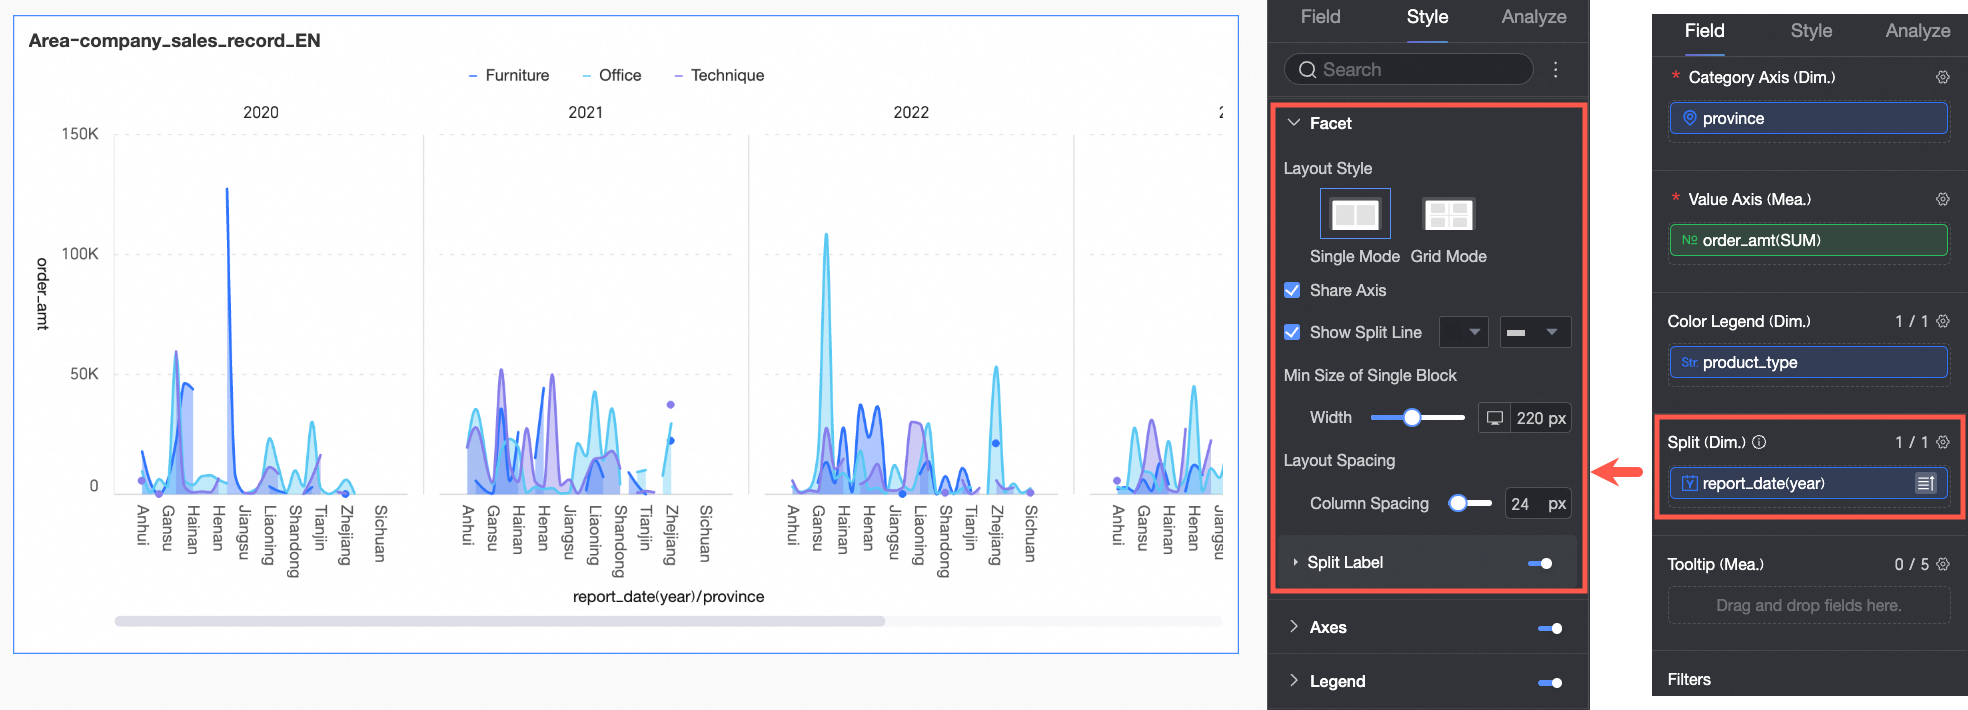Click the order_amt(SUM) field pill
Image resolution: width=1968 pixels, height=710 pixels.
click(1808, 240)
